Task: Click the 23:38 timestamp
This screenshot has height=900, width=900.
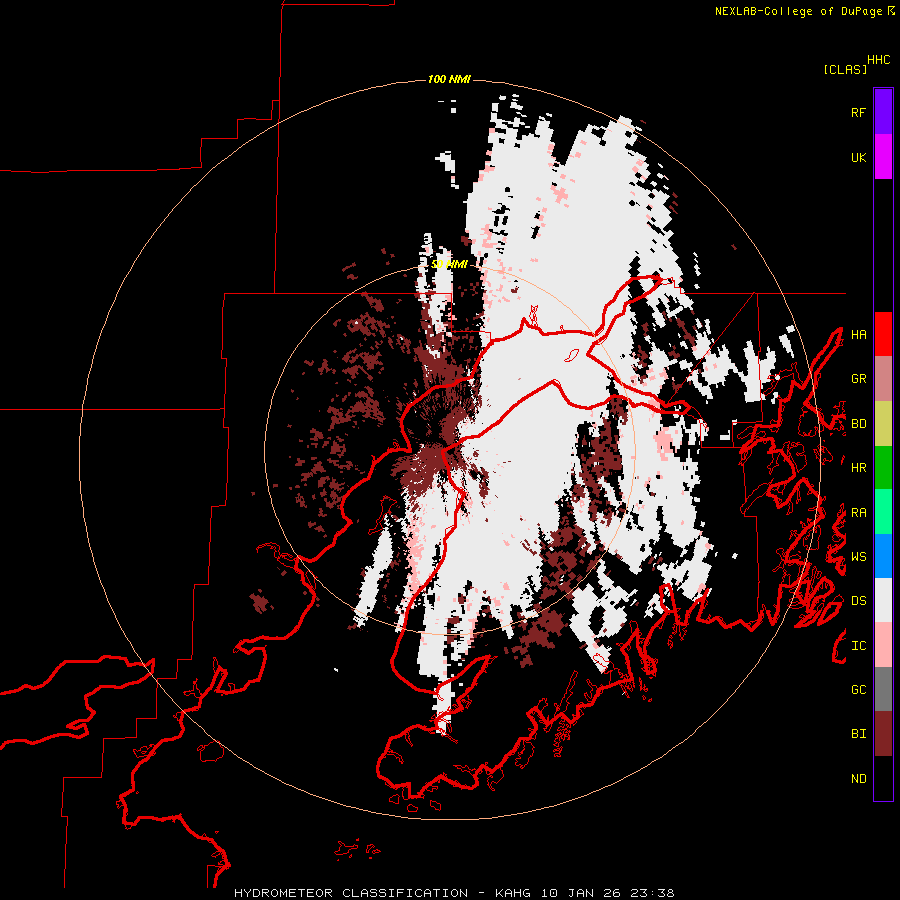Action: (x=651, y=893)
